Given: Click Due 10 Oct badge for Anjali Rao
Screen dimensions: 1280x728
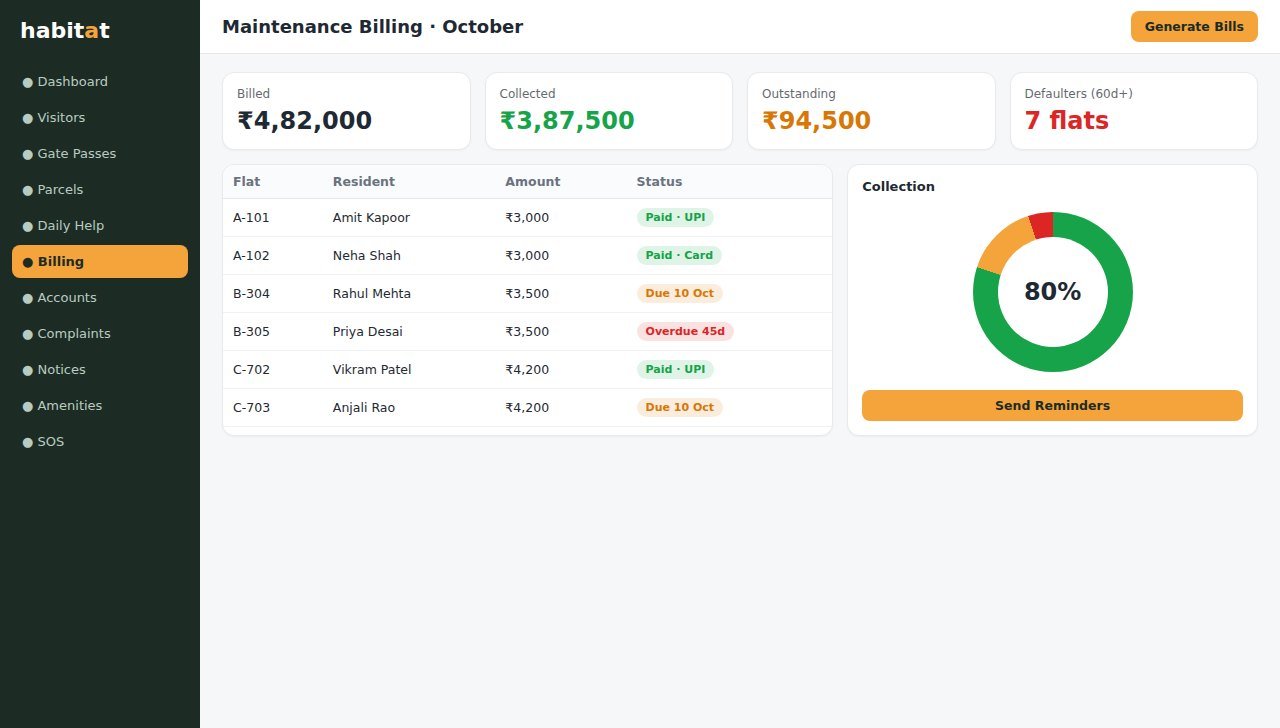Looking at the screenshot, I should tap(680, 408).
